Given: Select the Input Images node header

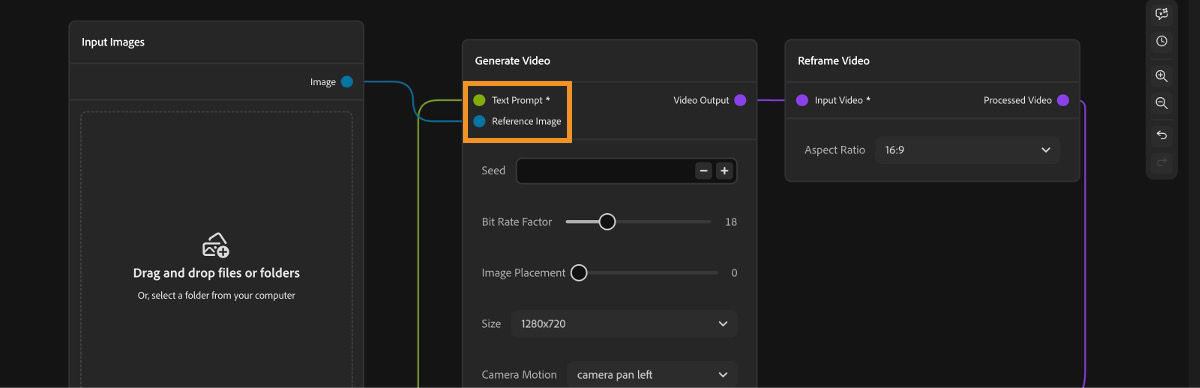Looking at the screenshot, I should pyautogui.click(x=216, y=42).
